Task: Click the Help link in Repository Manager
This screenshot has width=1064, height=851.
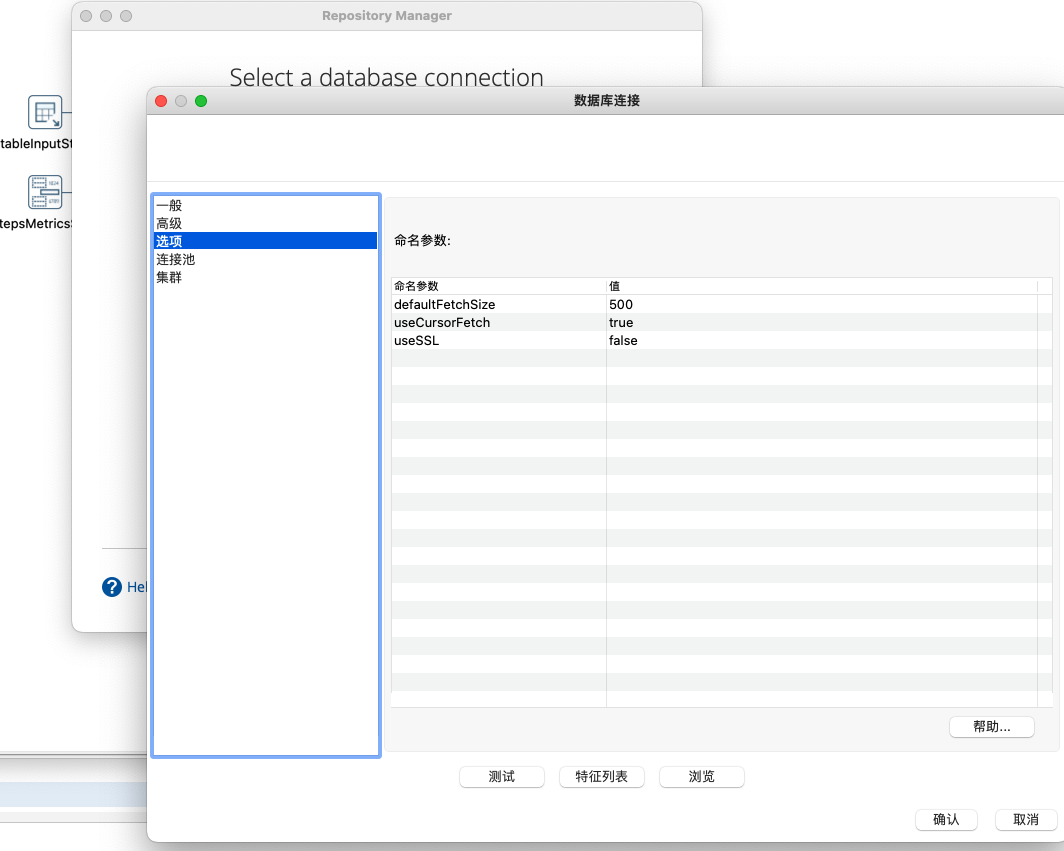Action: [136, 587]
